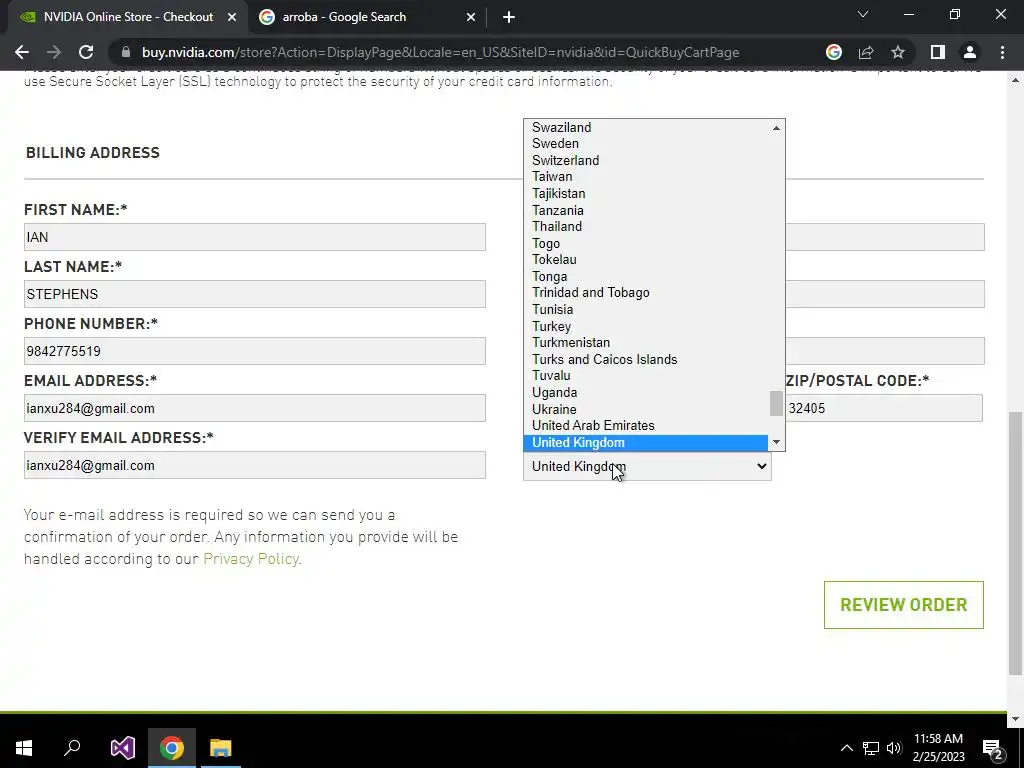Pick Thailand in the dropdown list
This screenshot has width=1024, height=768.
(x=645, y=227)
